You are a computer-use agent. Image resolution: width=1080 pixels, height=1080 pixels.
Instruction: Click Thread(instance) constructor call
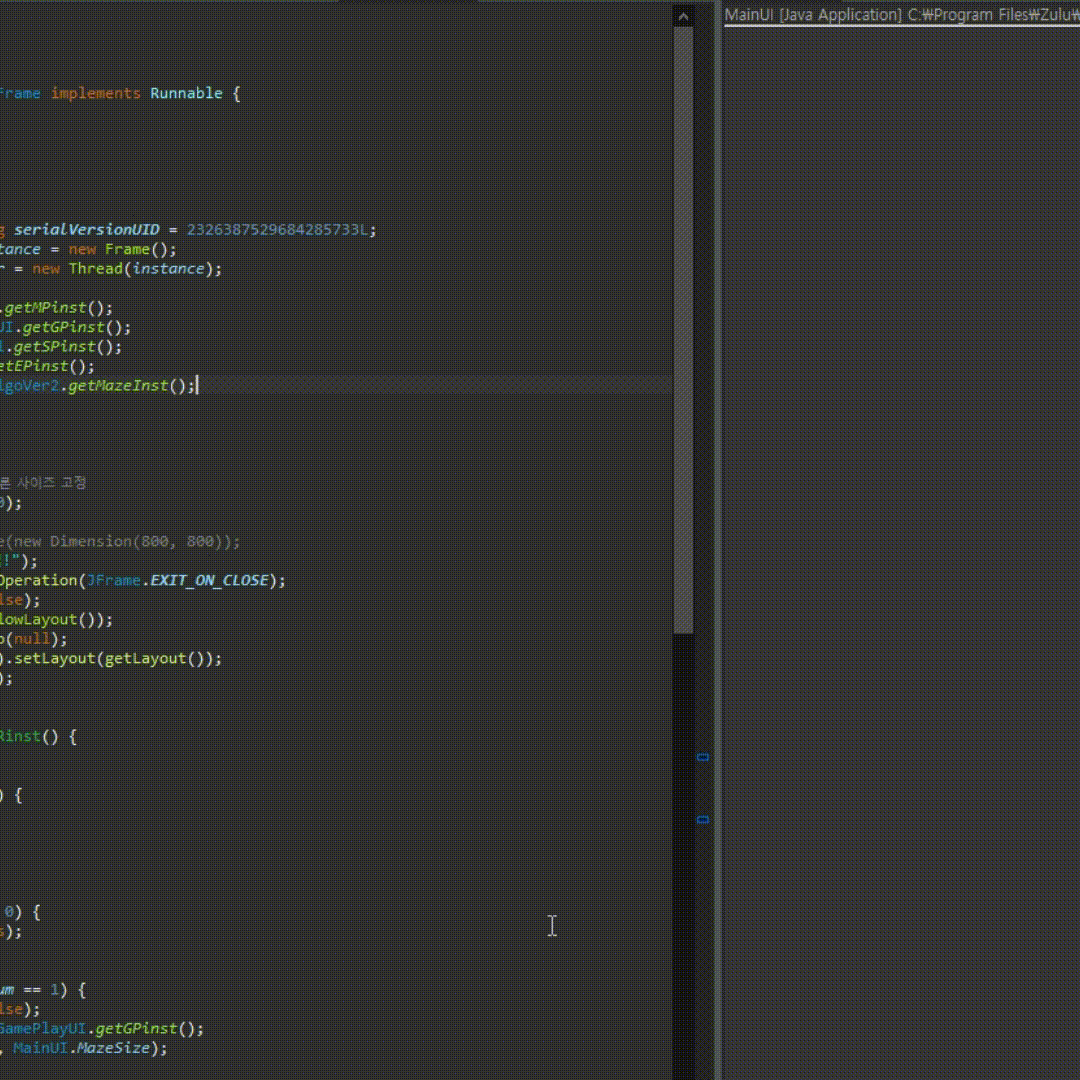(143, 269)
